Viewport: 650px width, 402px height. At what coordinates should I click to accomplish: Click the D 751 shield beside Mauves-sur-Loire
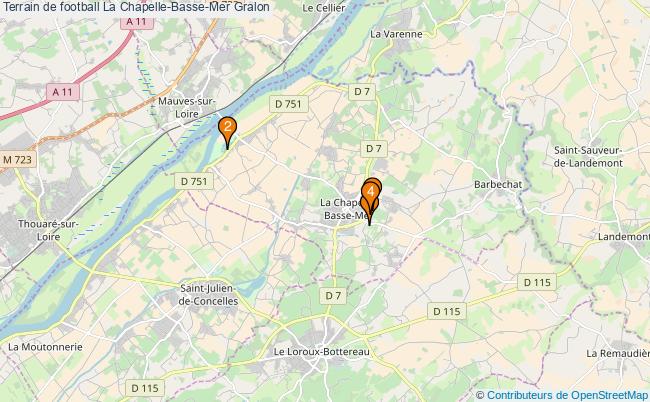[289, 104]
